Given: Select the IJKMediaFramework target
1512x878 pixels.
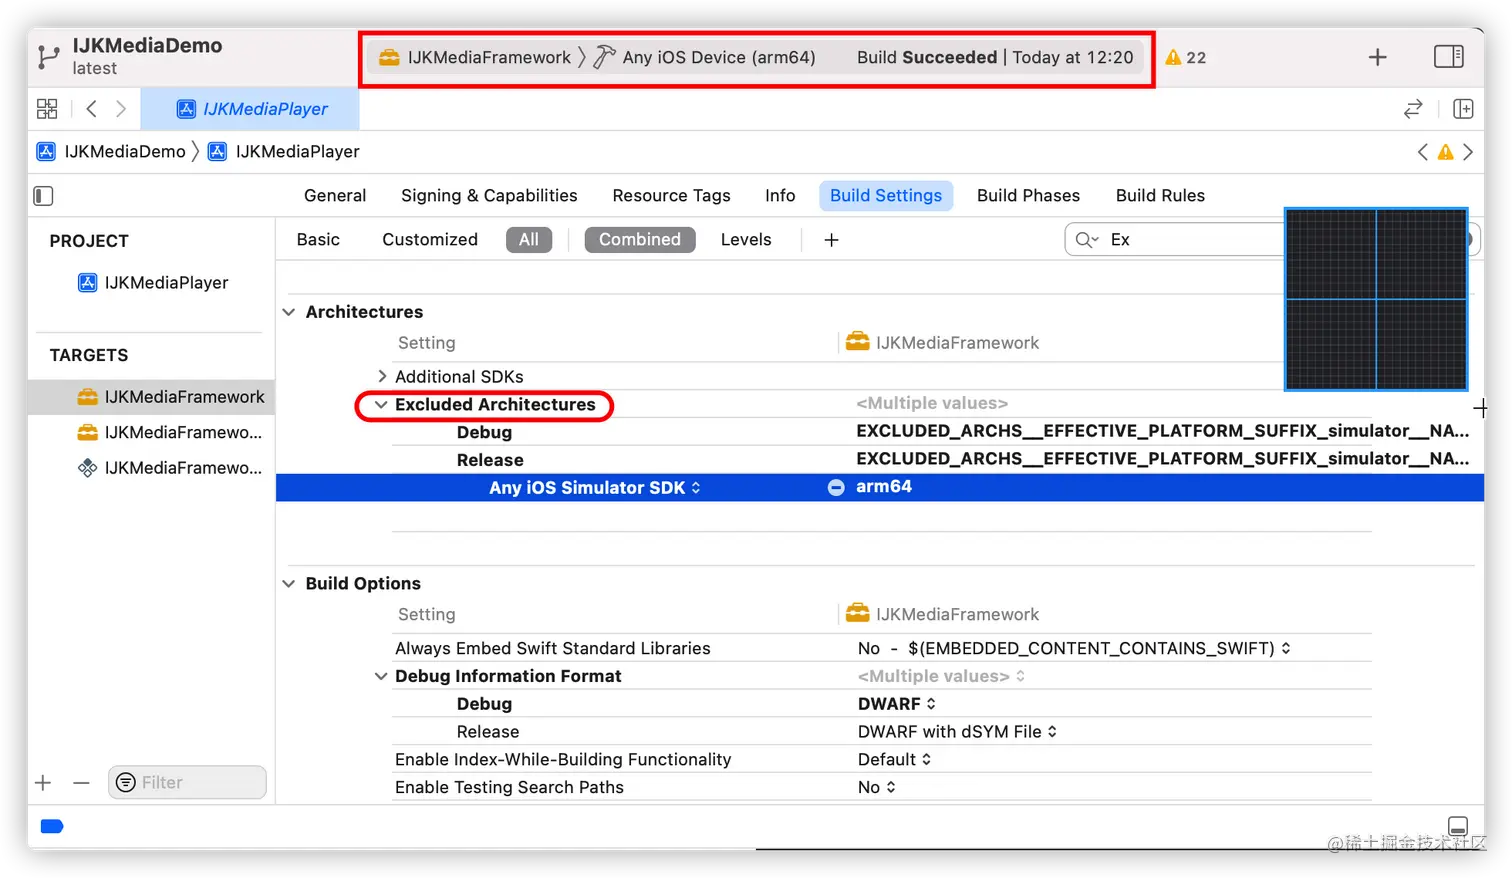Looking at the screenshot, I should 152,397.
